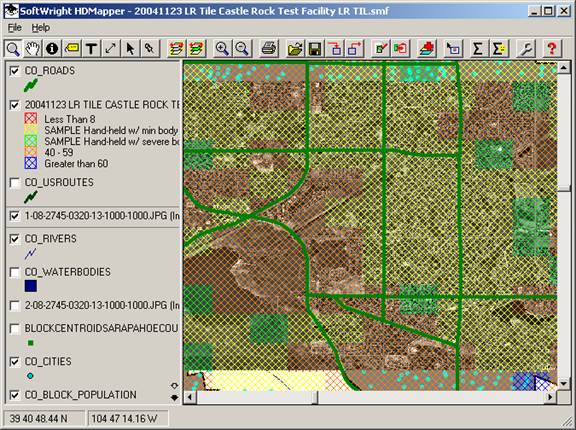Activate the hand pan tool
The width and height of the screenshot is (576, 430).
[32, 48]
